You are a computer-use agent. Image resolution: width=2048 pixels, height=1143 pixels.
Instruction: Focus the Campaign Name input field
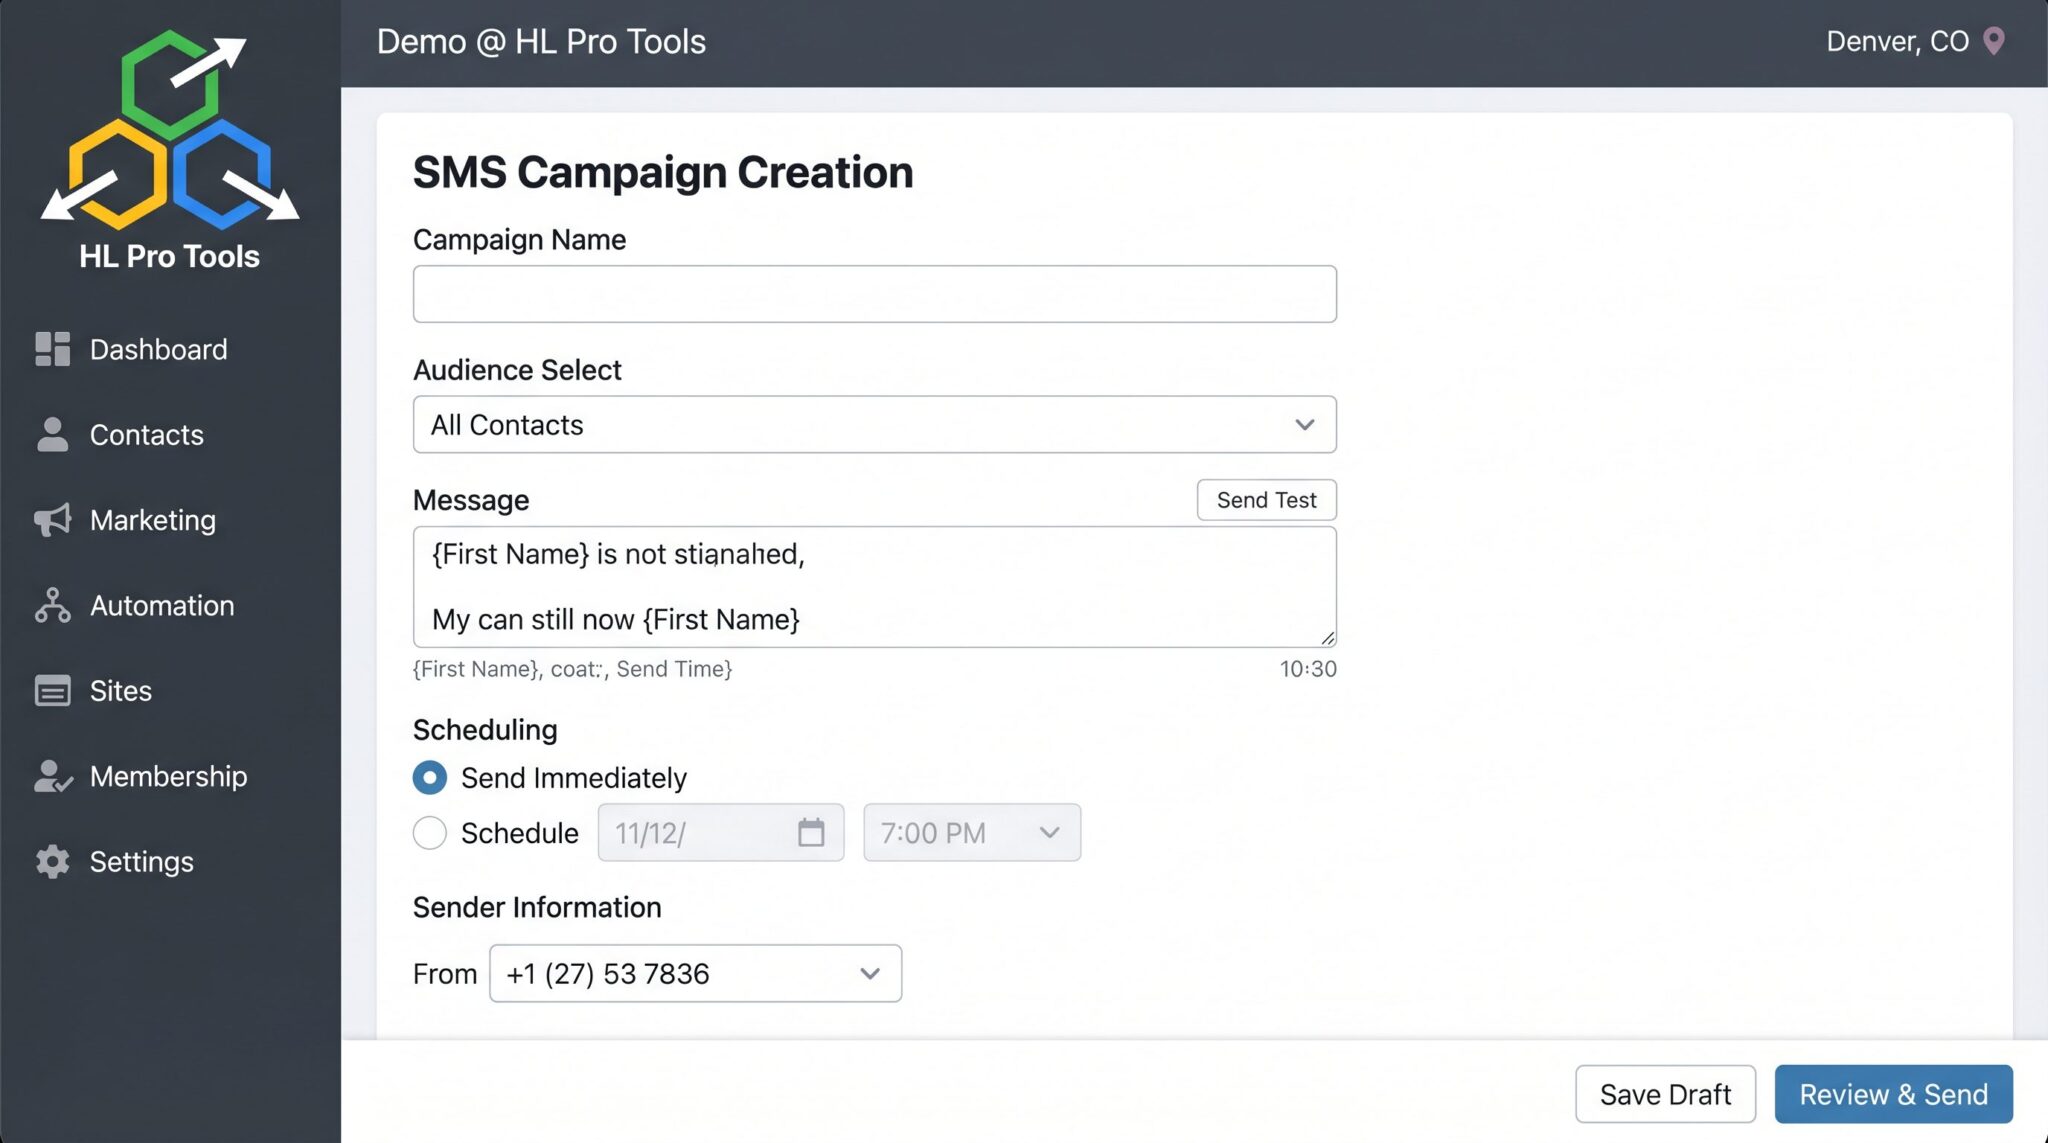click(874, 294)
